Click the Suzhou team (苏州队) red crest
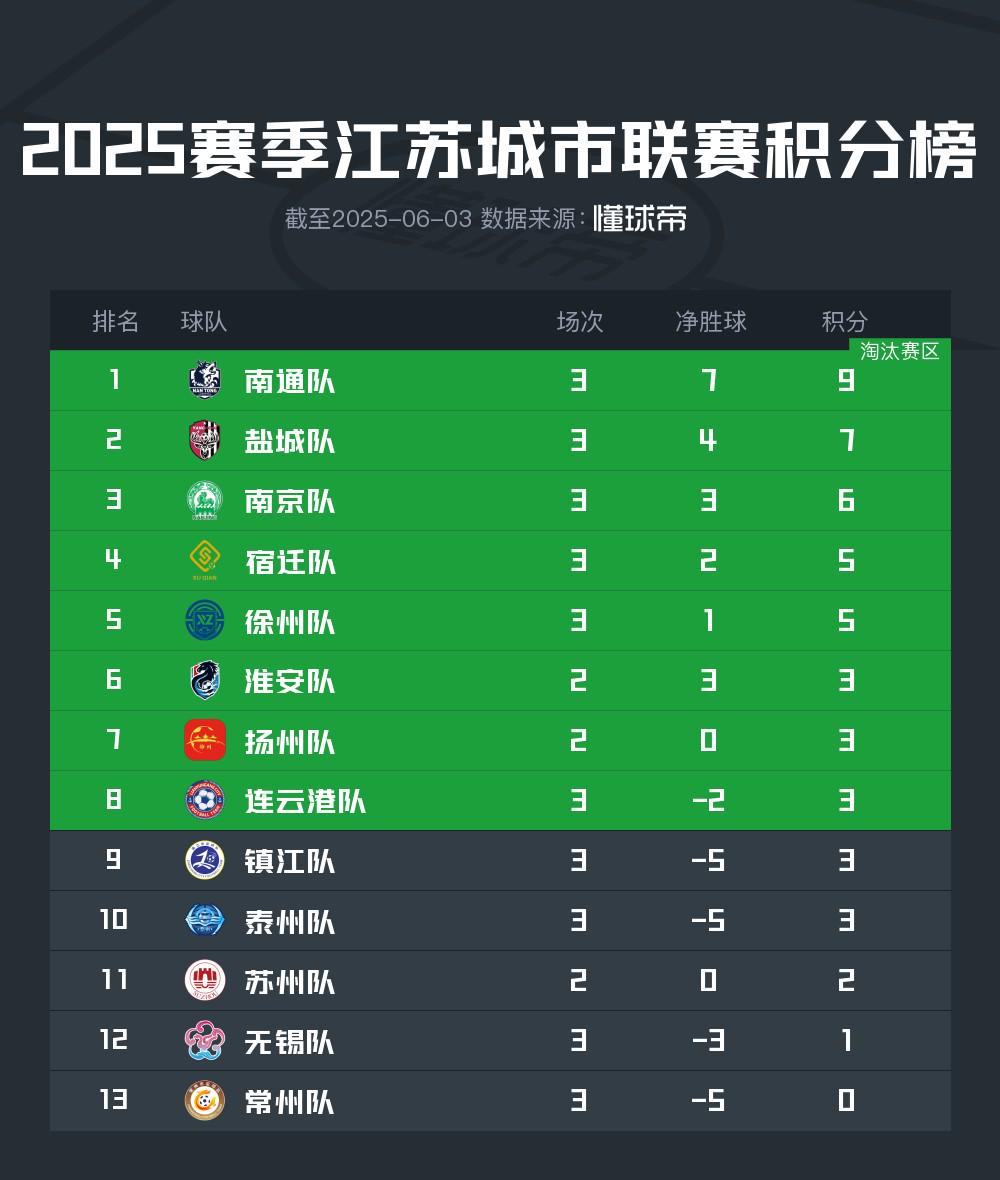 205,980
